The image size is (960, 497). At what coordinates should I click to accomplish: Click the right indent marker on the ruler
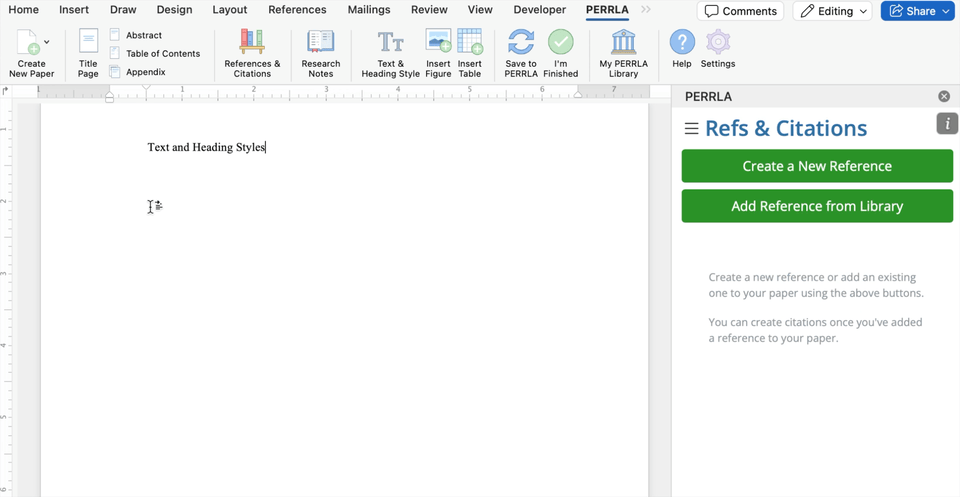578,94
